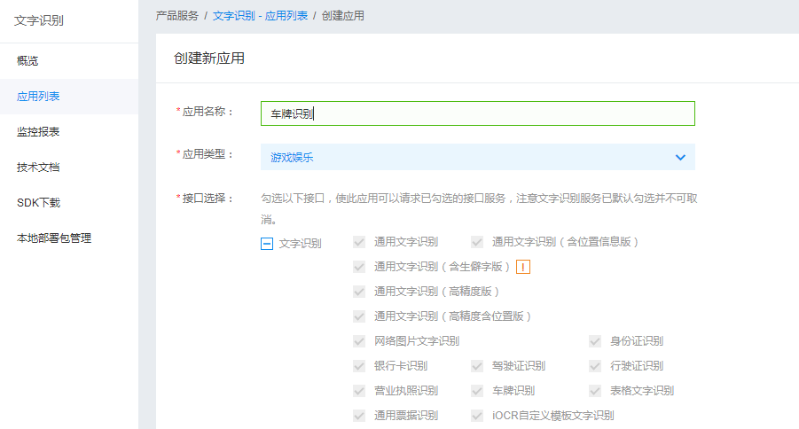Toggle the iOCR自定义模板文字识别 checkbox
This screenshot has width=799, height=429.
pyautogui.click(x=477, y=415)
